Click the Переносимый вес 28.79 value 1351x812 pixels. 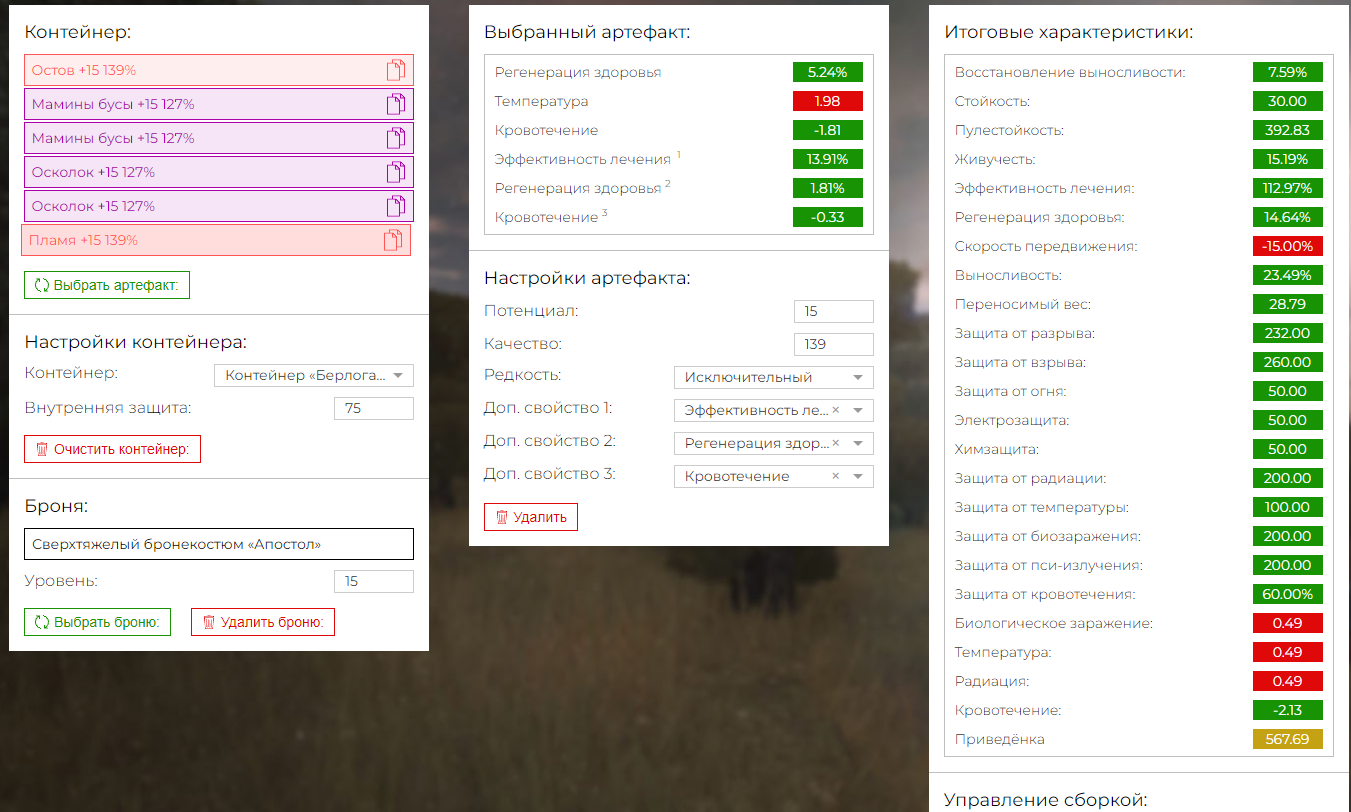(1288, 304)
